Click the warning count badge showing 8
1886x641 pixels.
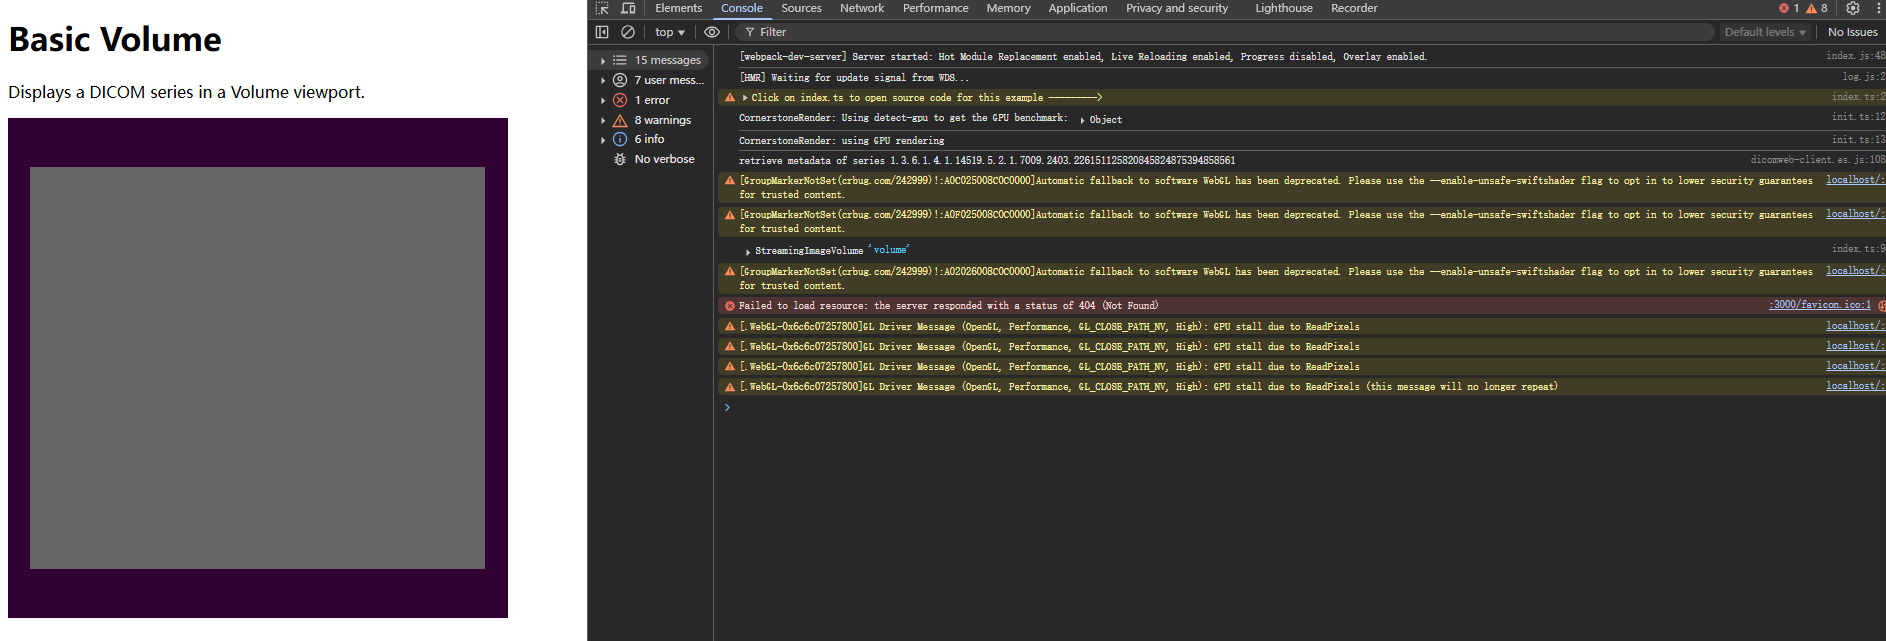1817,8
